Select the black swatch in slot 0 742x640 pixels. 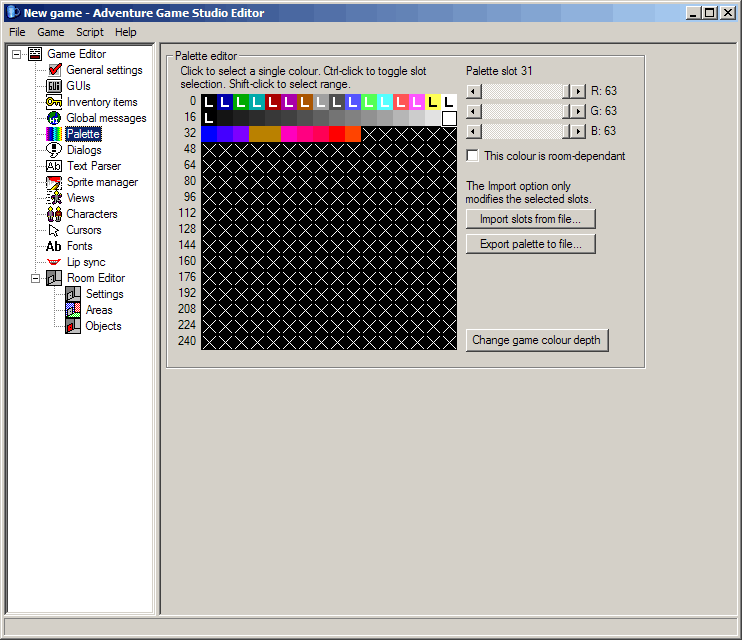click(209, 102)
